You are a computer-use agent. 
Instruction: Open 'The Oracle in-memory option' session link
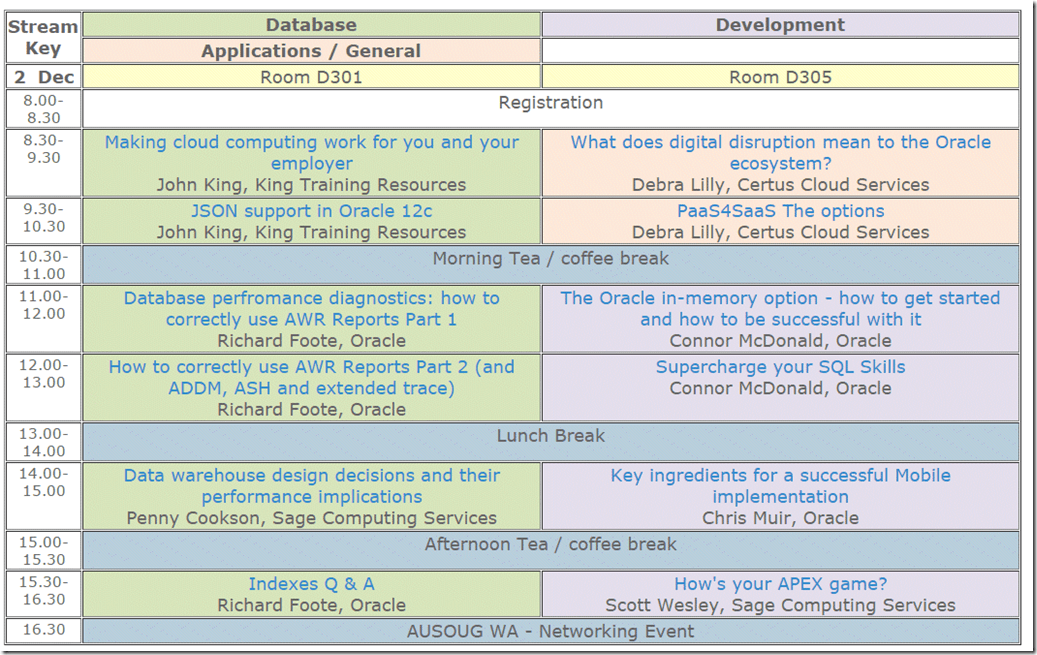[780, 298]
